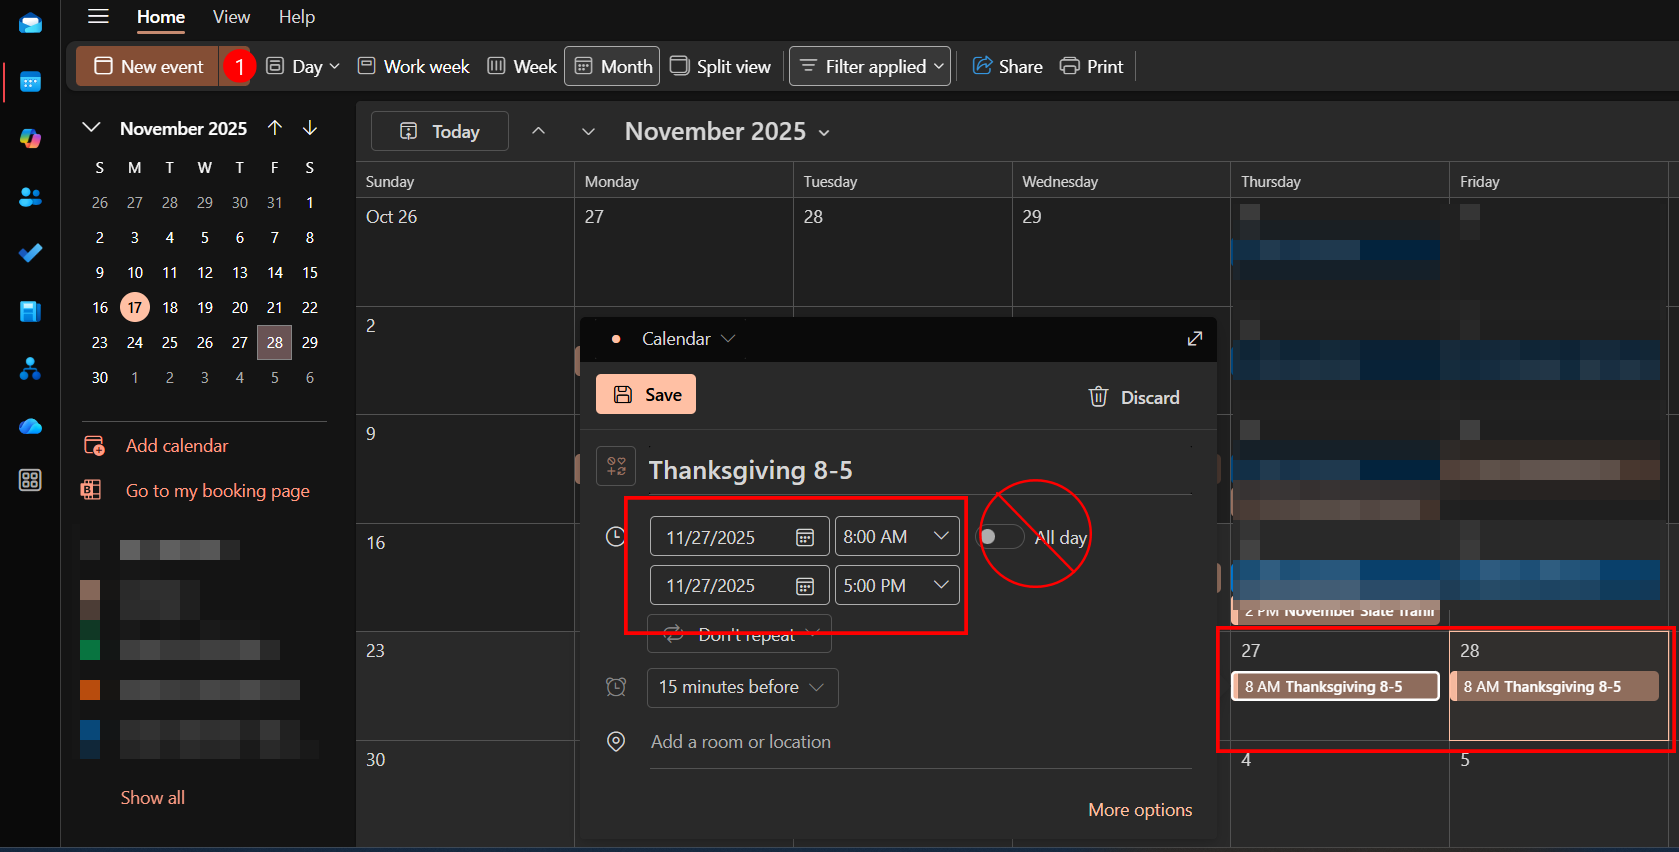
Task: Toggle the hamburger navigation menu
Action: pyautogui.click(x=98, y=16)
